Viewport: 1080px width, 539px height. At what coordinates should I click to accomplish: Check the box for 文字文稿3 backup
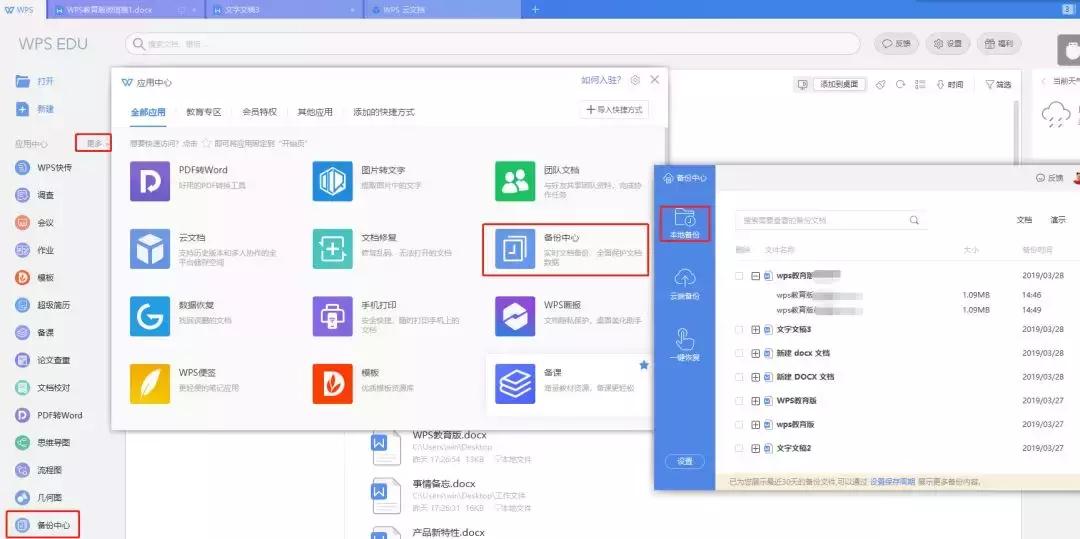point(739,330)
